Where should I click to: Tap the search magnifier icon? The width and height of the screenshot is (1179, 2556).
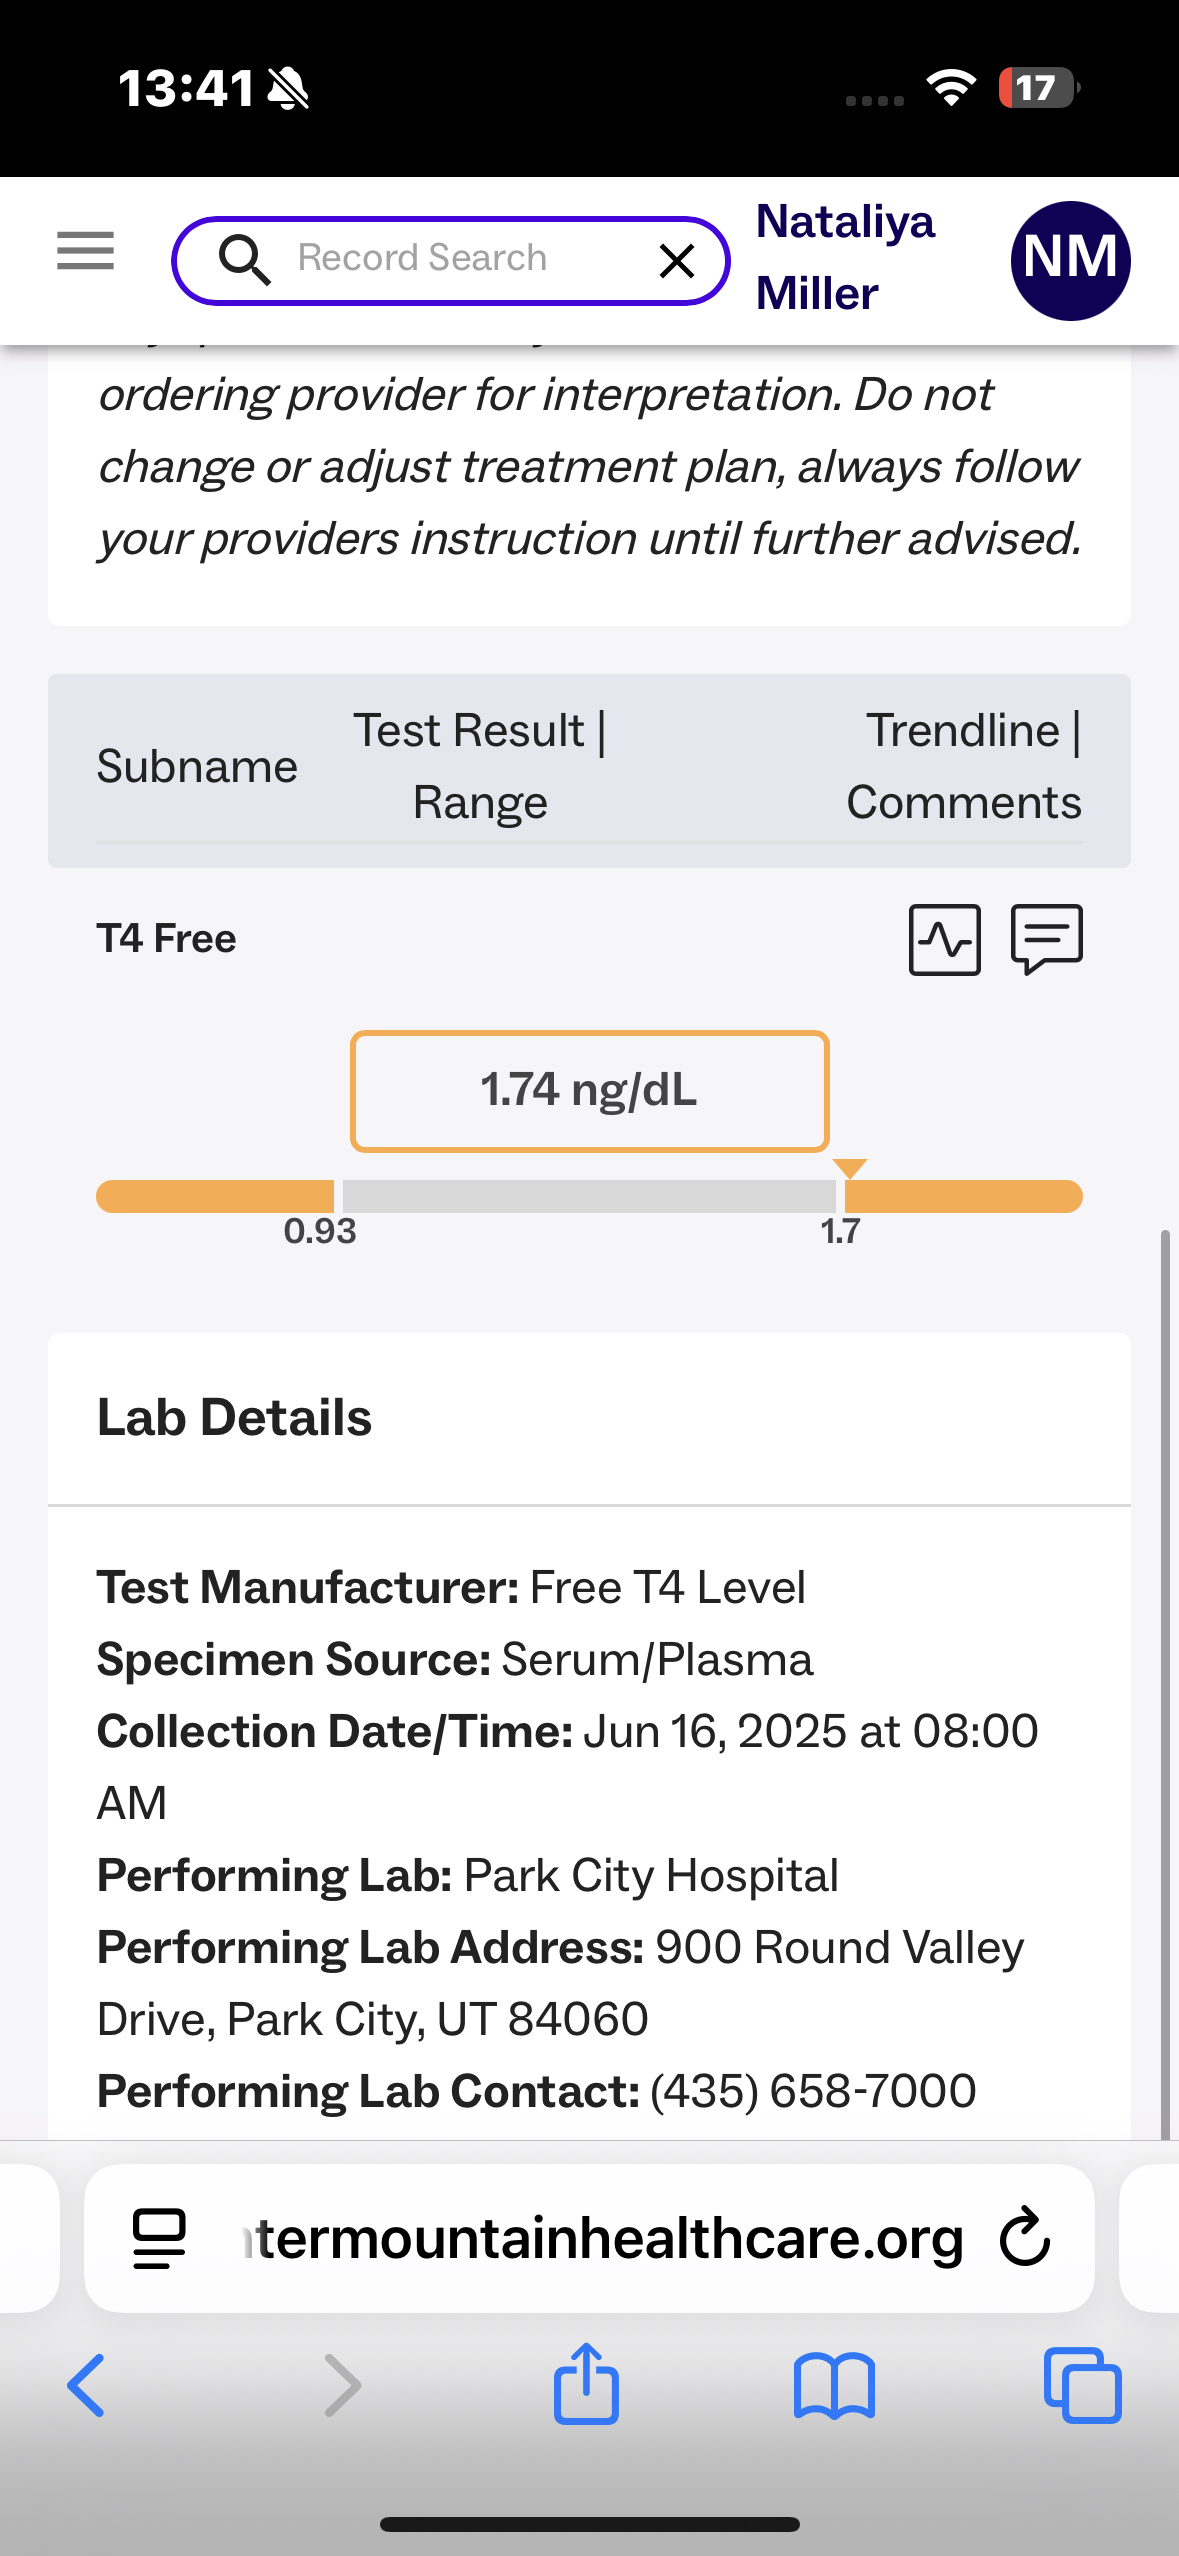[244, 260]
